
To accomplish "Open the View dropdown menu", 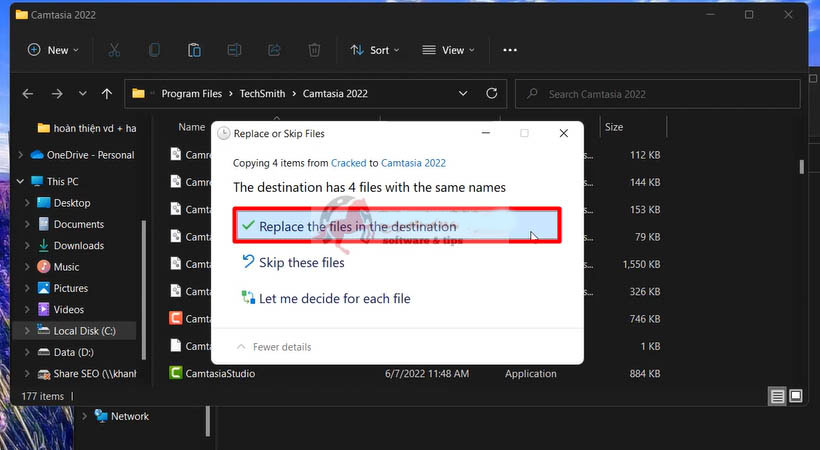I will click(x=449, y=50).
